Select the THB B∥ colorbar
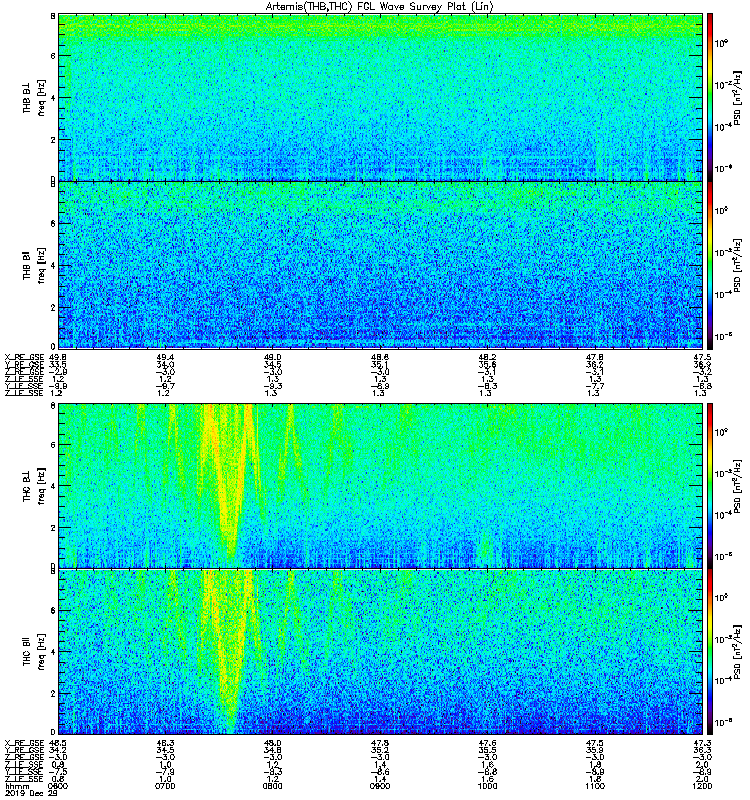This screenshot has height=800, width=750. click(710, 265)
